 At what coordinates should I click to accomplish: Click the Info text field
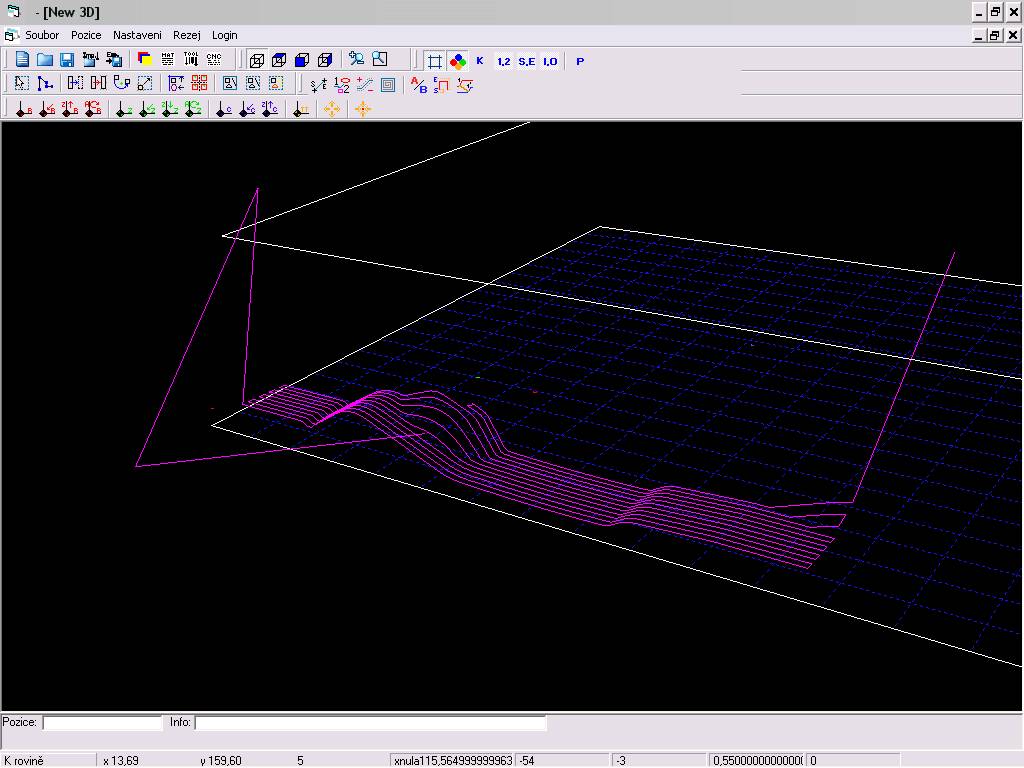370,722
